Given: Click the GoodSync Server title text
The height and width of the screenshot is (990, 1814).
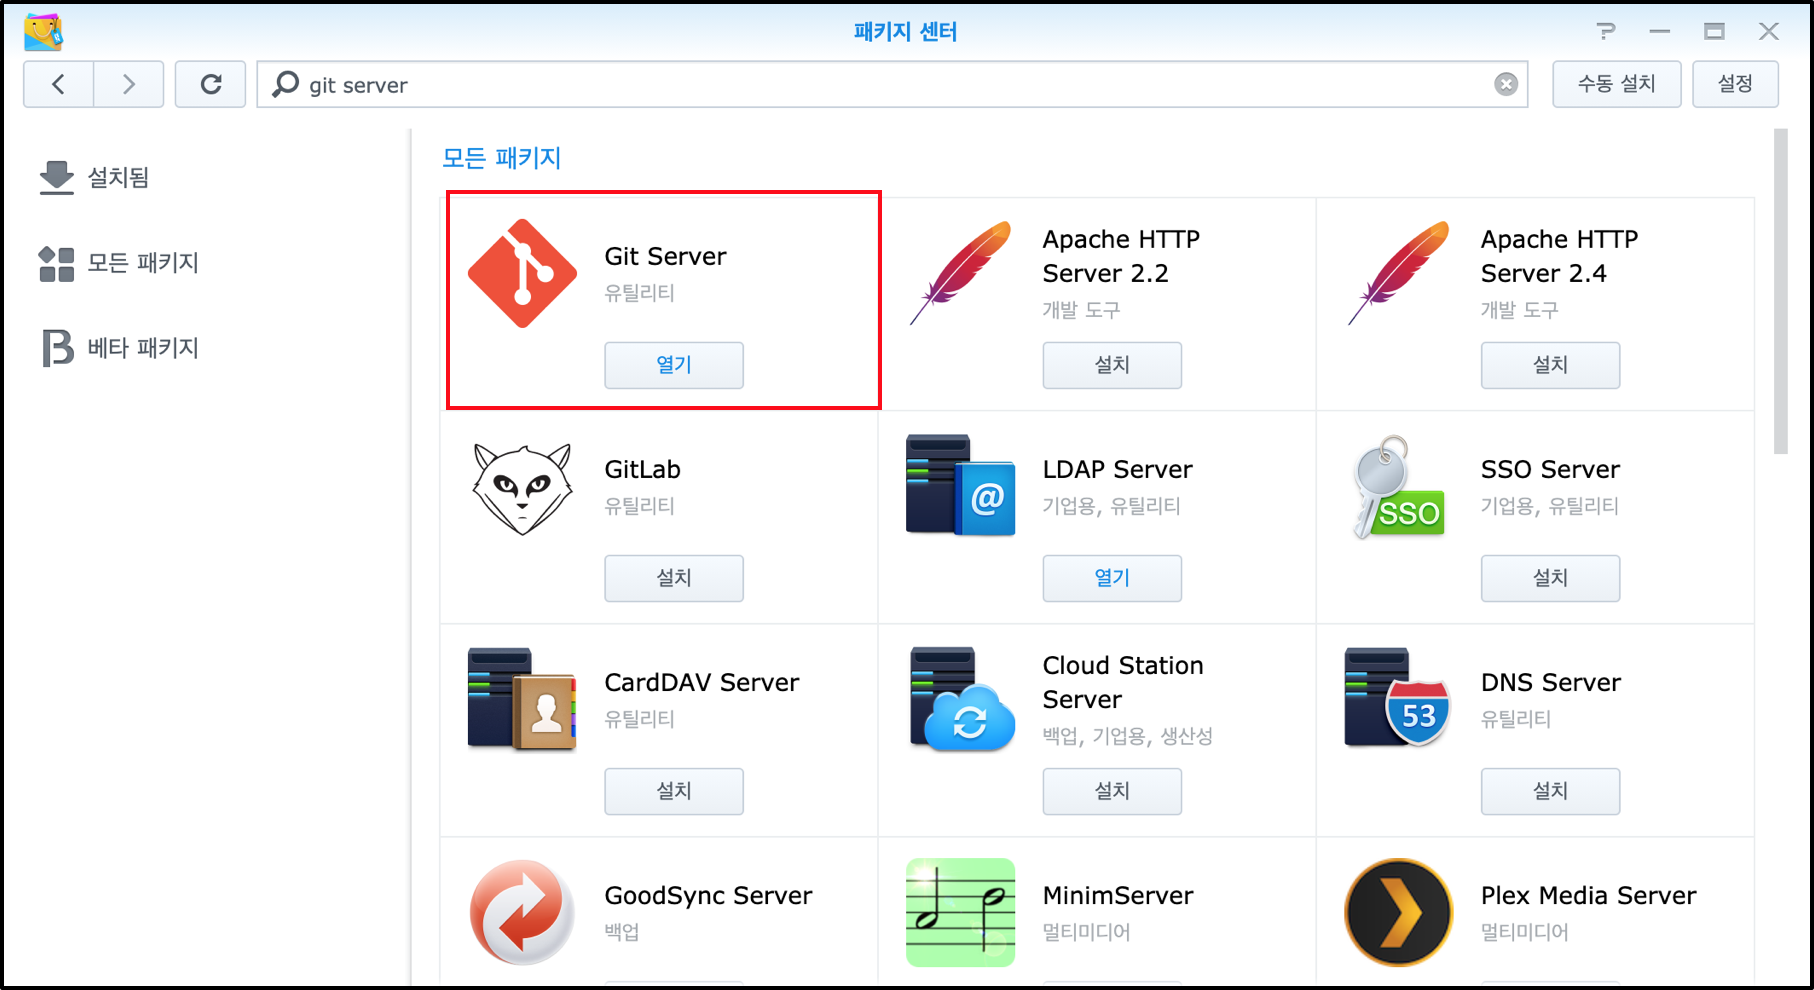Looking at the screenshot, I should [x=708, y=895].
